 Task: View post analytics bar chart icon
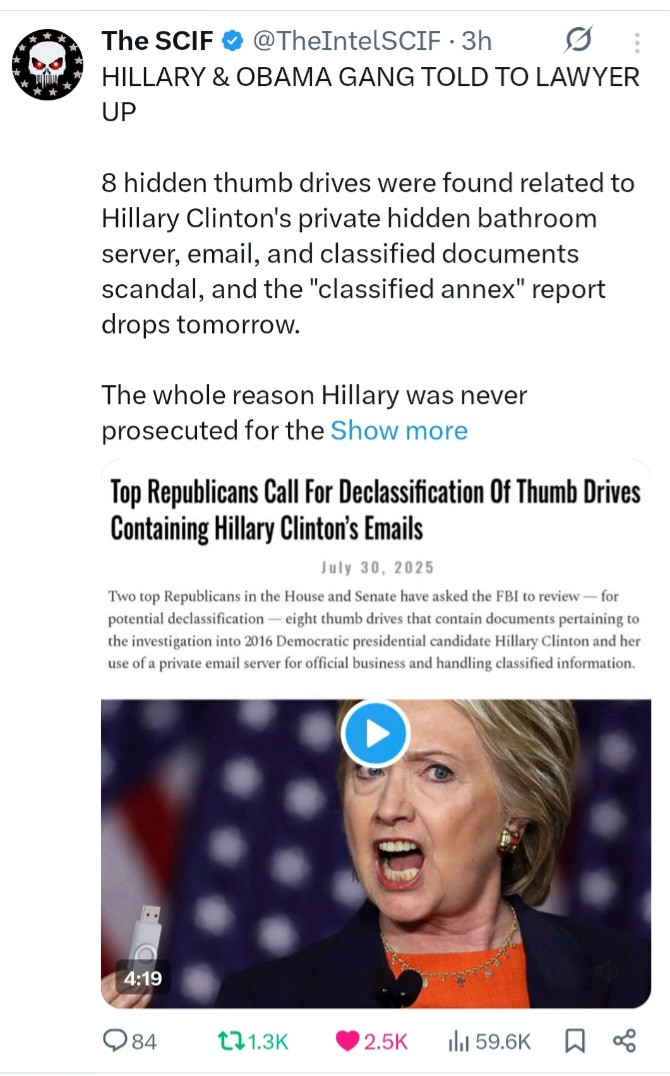click(459, 1041)
